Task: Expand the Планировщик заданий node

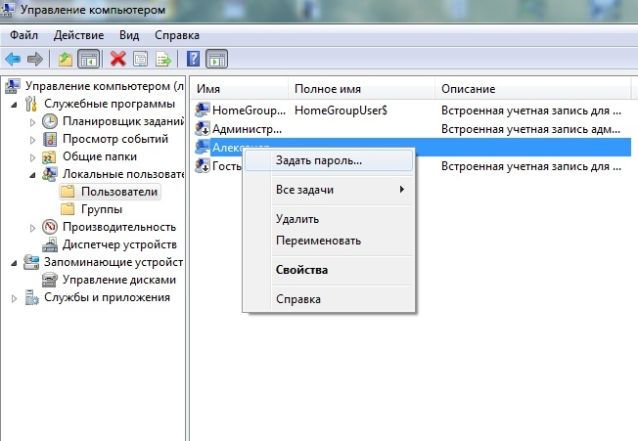Action: coord(33,122)
